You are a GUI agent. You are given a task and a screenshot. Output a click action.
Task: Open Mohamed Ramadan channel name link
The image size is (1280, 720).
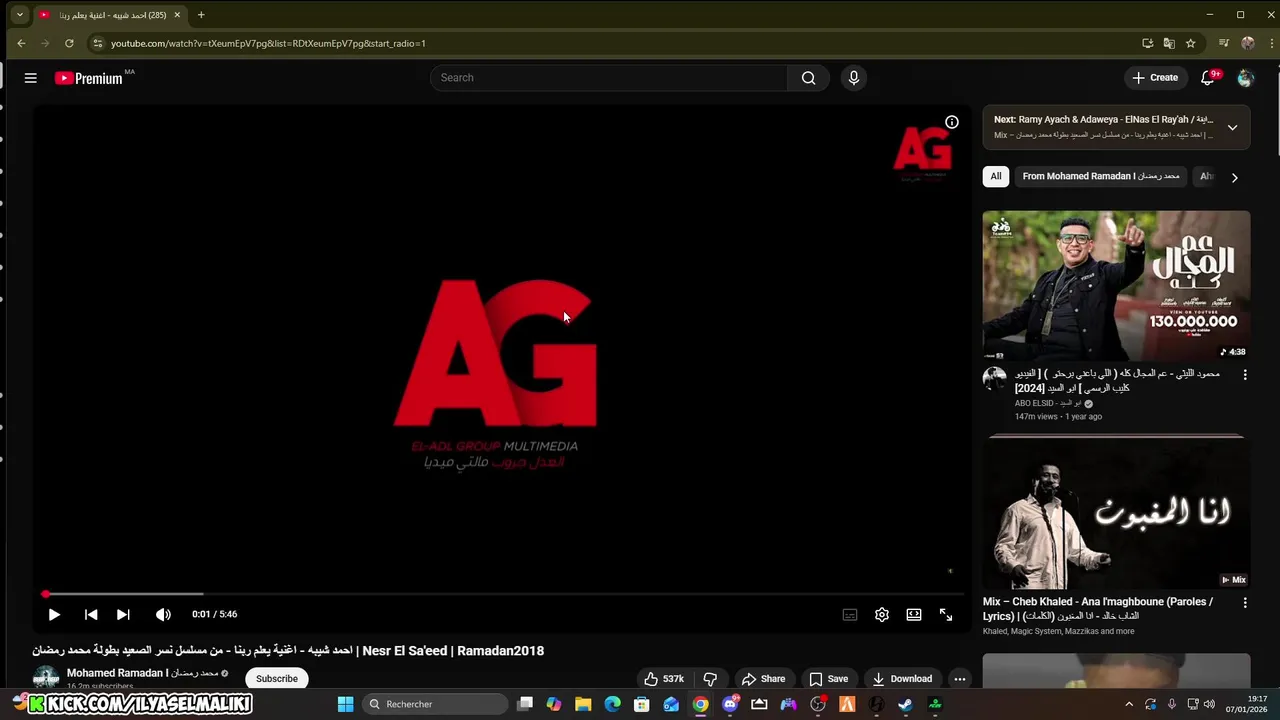[x=142, y=673]
